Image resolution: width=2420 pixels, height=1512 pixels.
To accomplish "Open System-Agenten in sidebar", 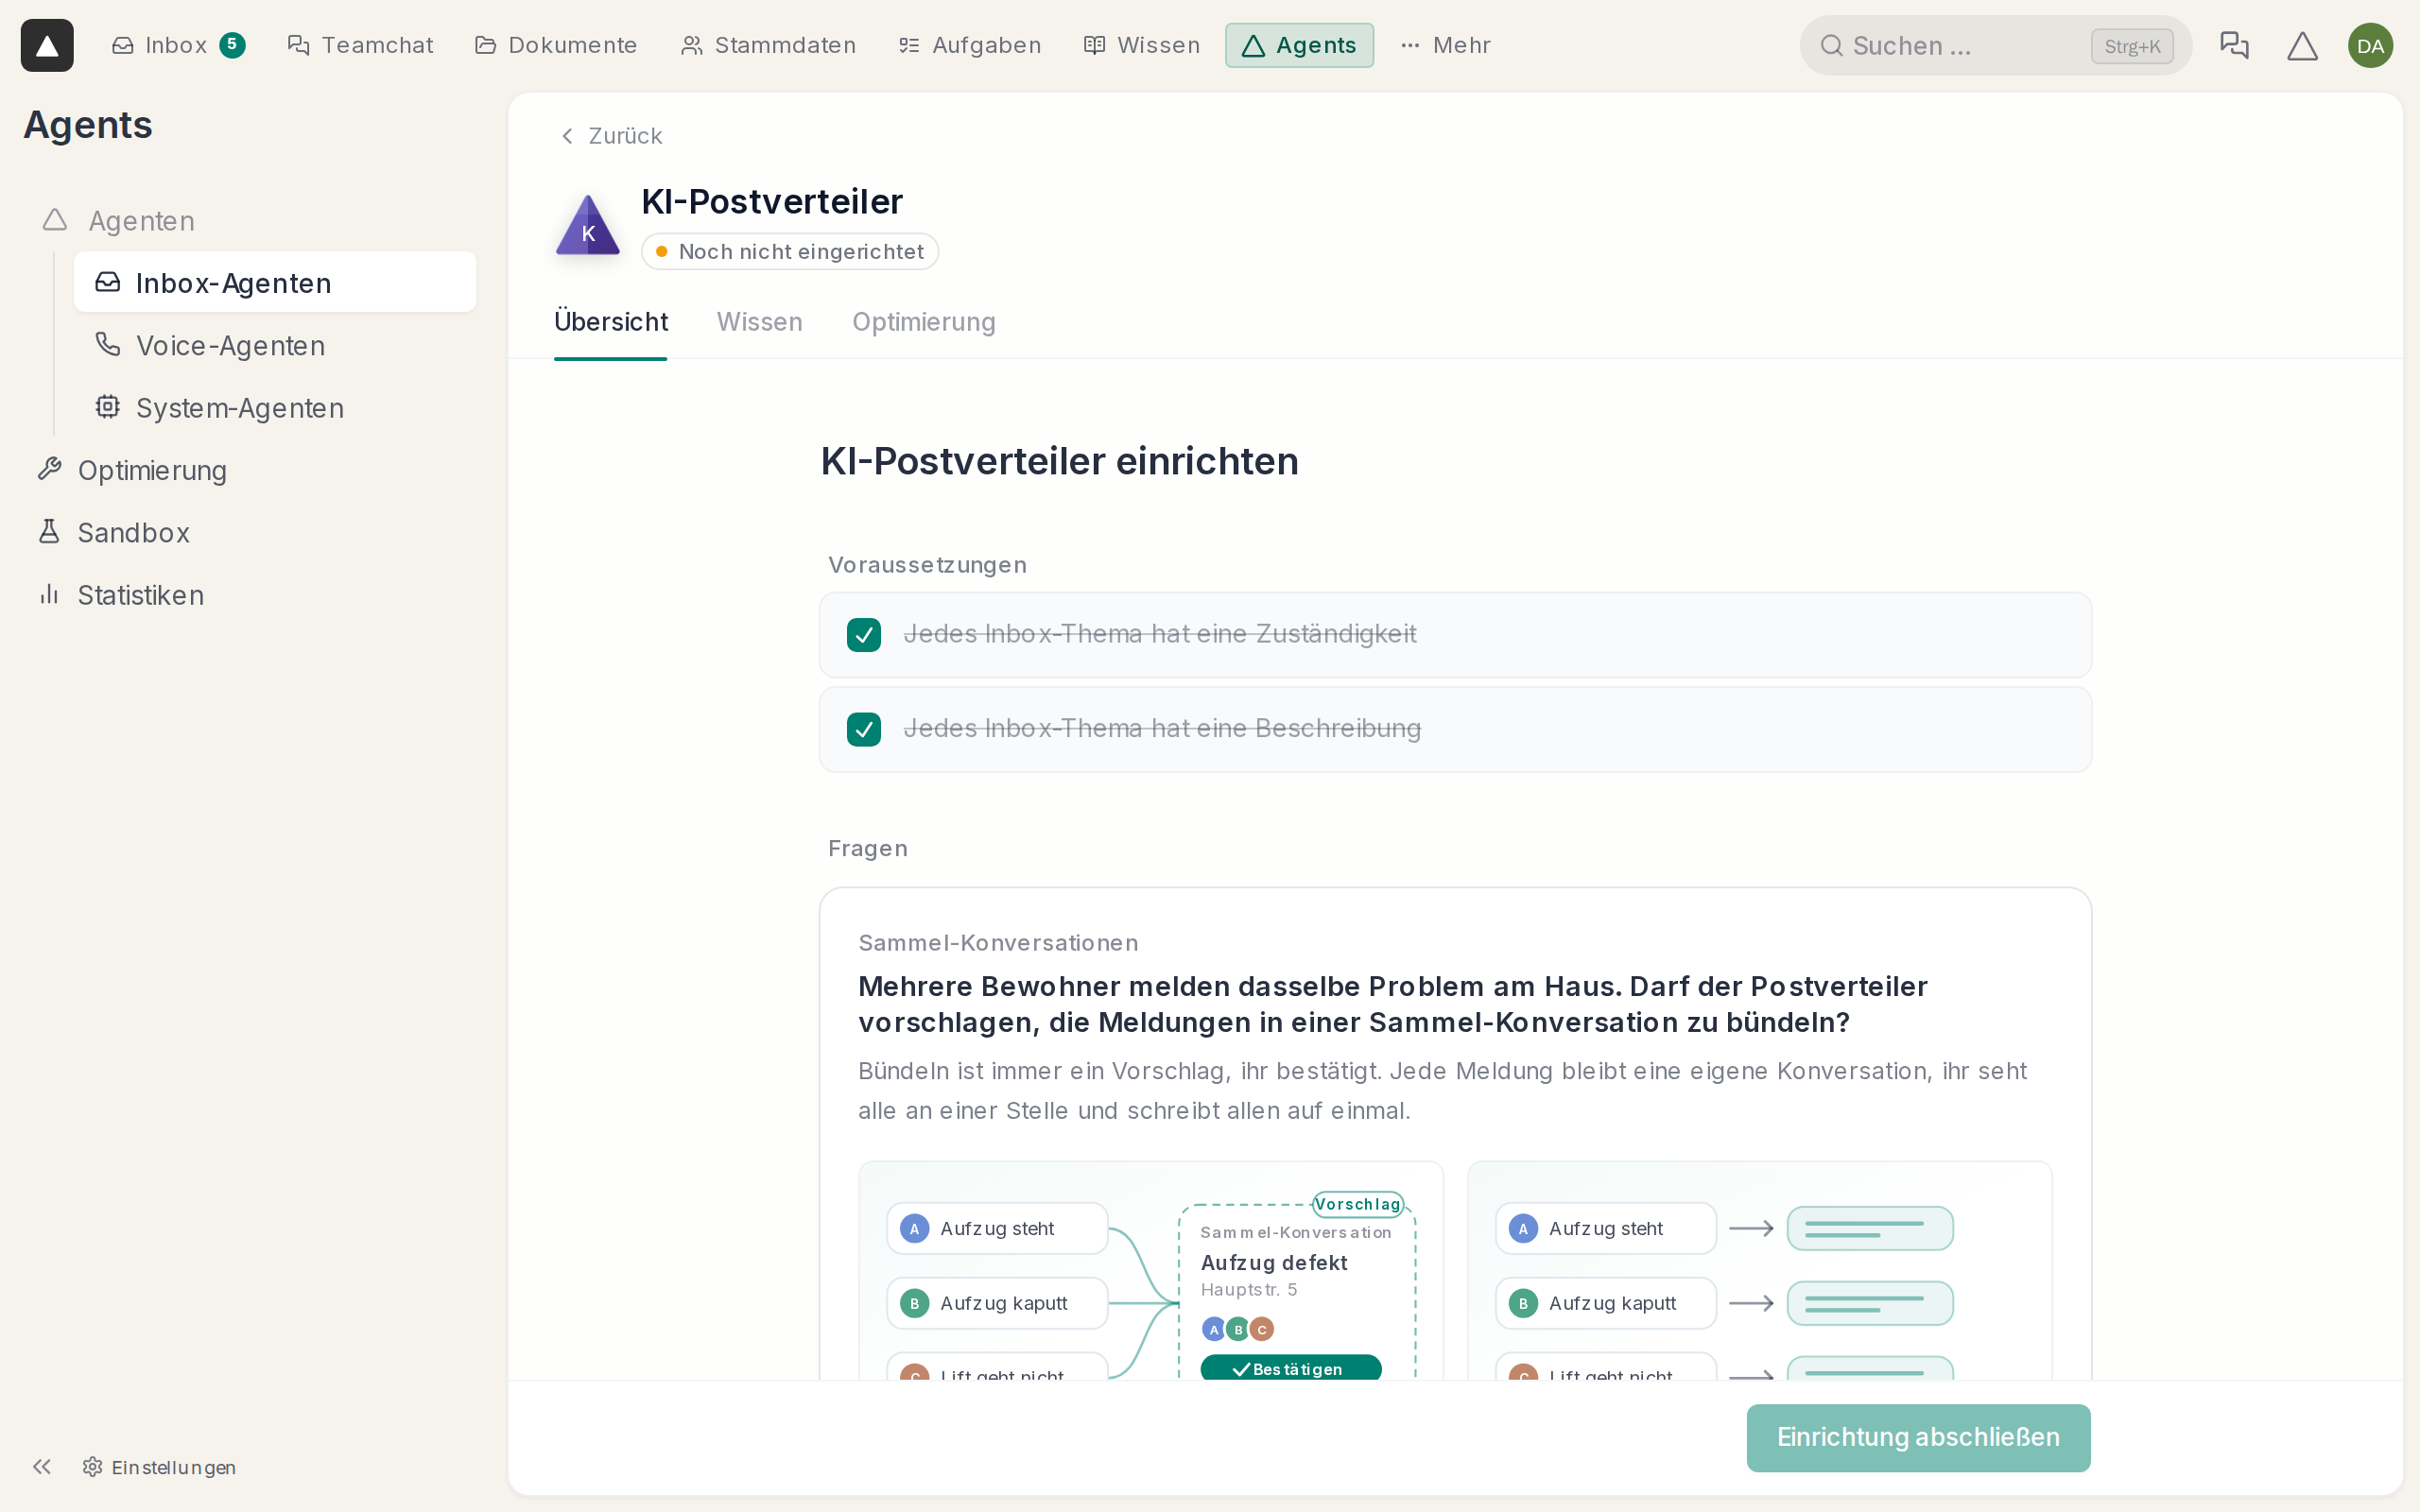I will (275, 407).
